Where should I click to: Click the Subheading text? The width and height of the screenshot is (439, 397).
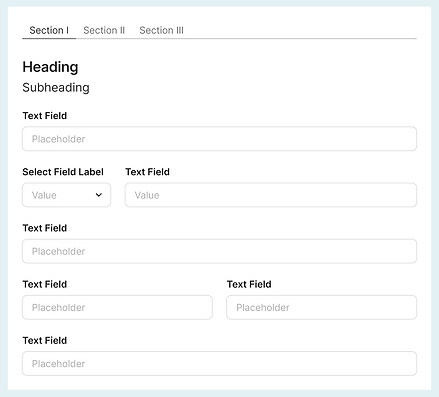click(x=56, y=88)
